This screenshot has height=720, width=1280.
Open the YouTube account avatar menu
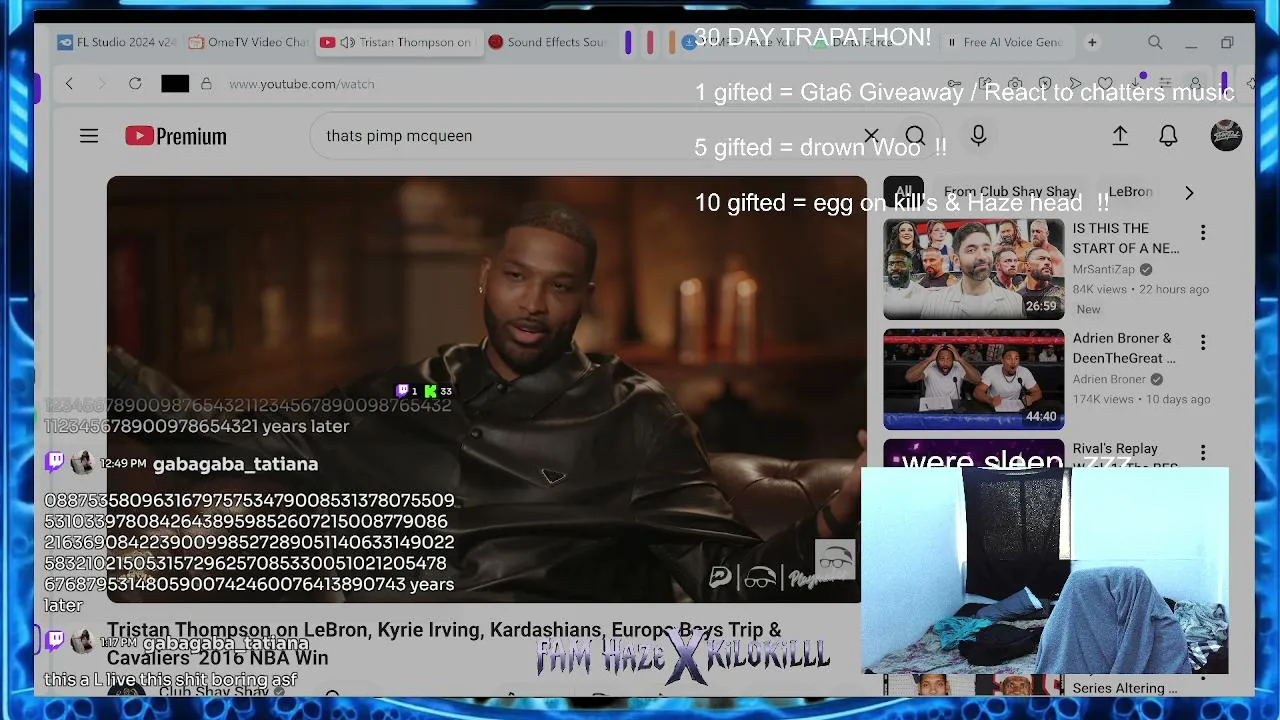[x=1226, y=136]
